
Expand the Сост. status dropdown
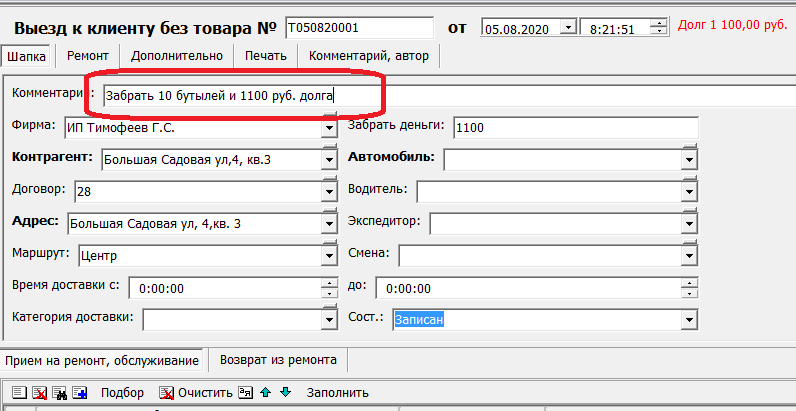pos(688,320)
